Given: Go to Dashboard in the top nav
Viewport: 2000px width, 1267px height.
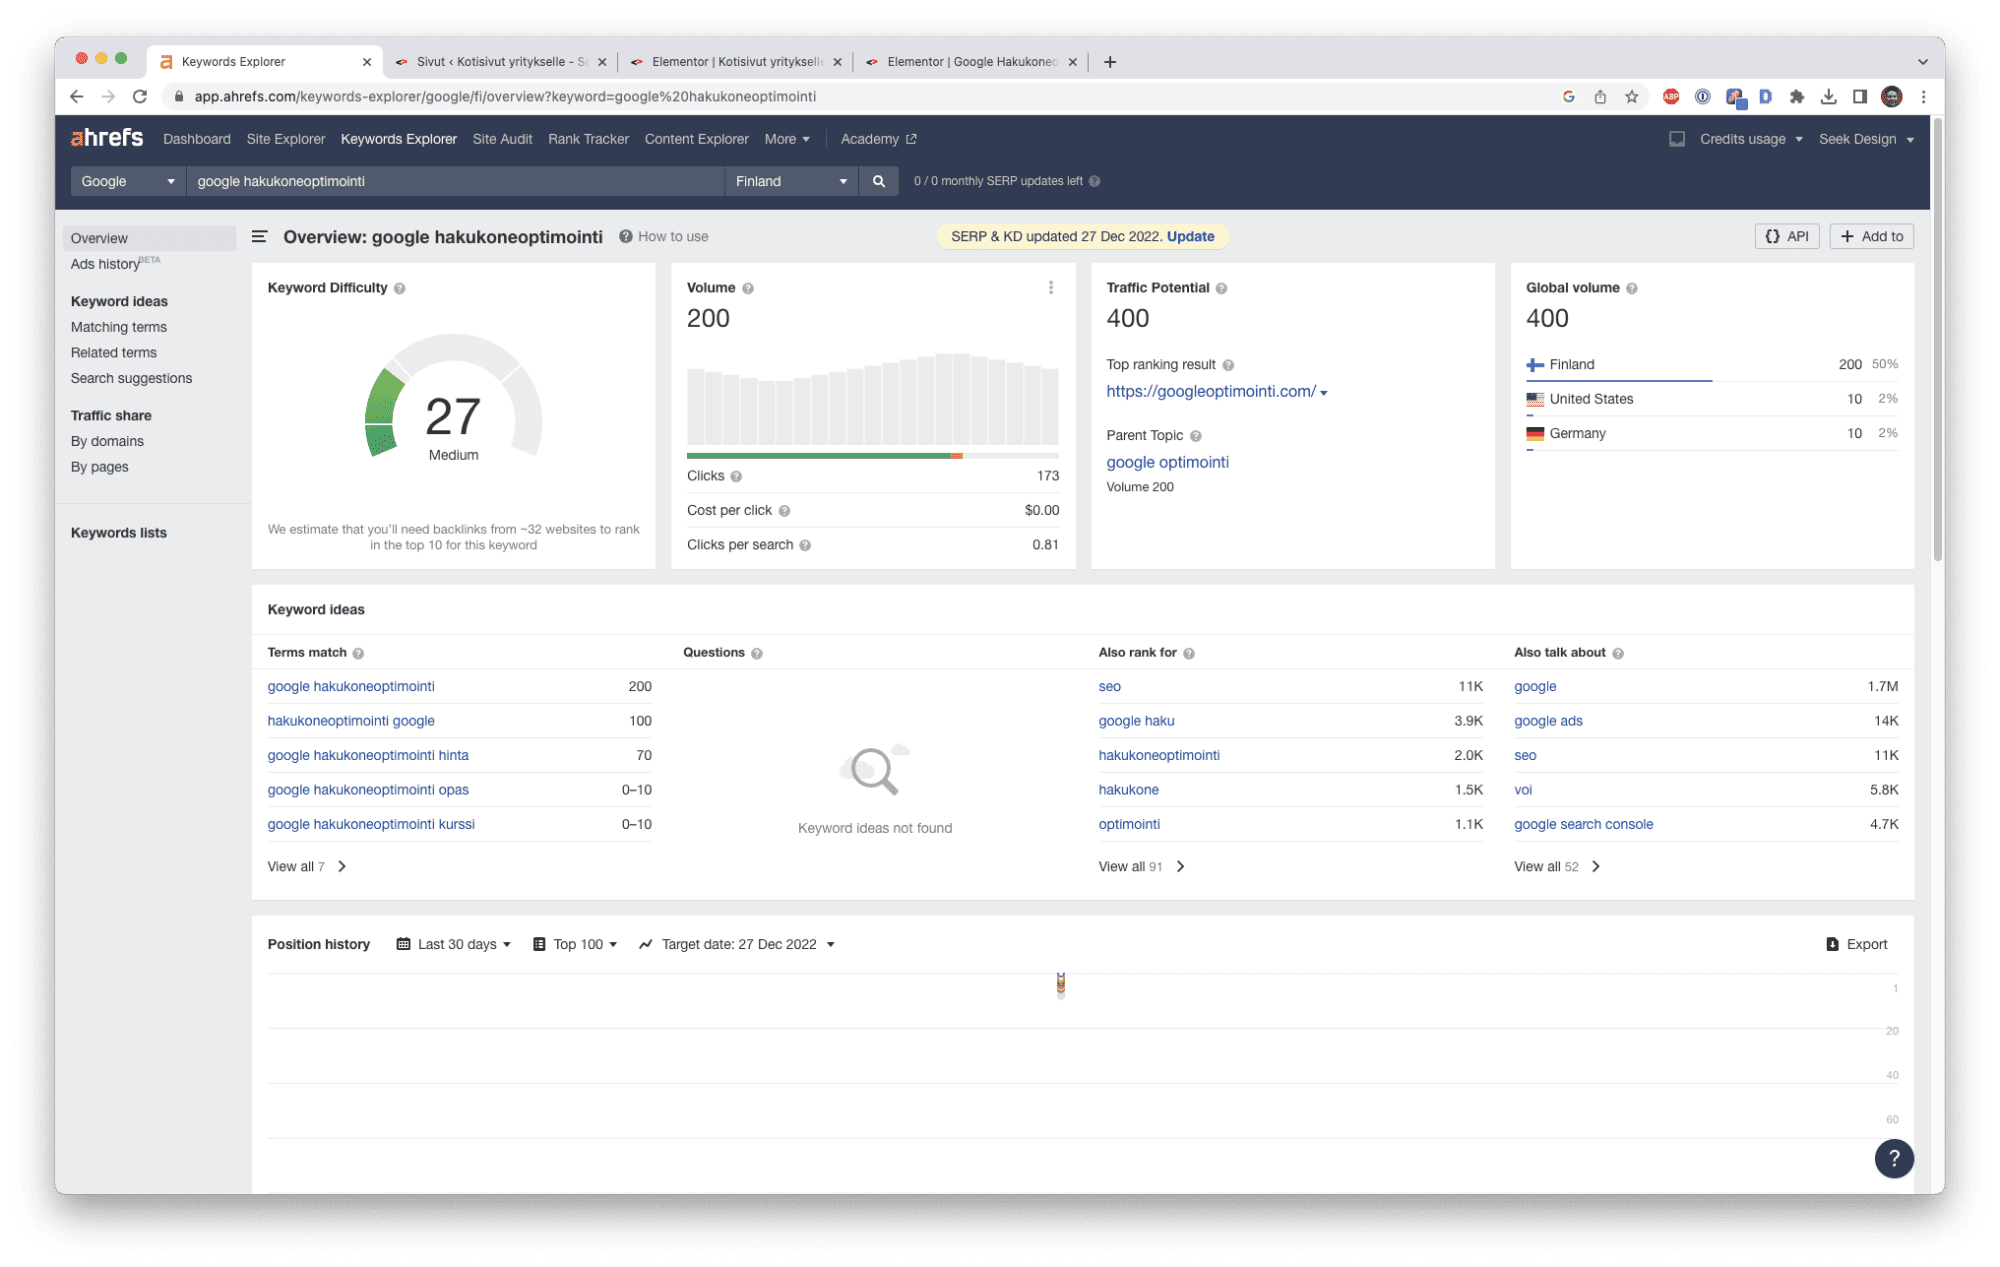Looking at the screenshot, I should click(196, 139).
